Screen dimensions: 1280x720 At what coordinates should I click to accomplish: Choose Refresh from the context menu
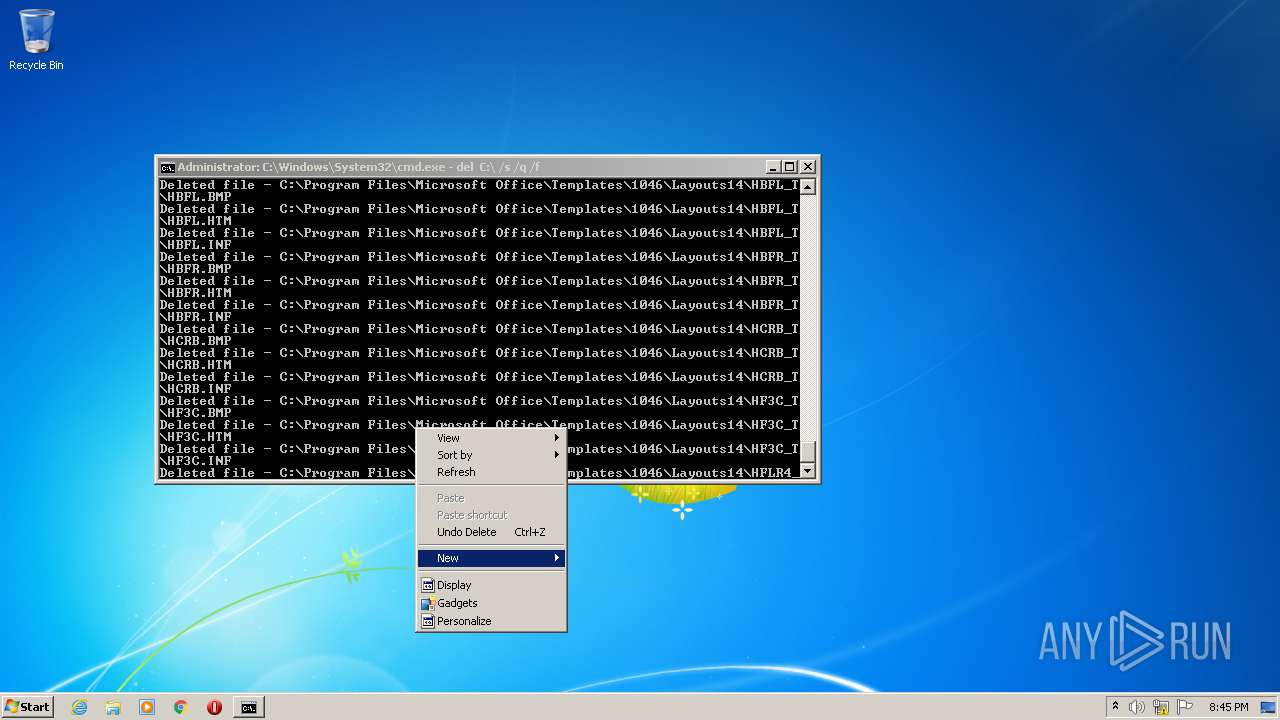[x=491, y=472]
